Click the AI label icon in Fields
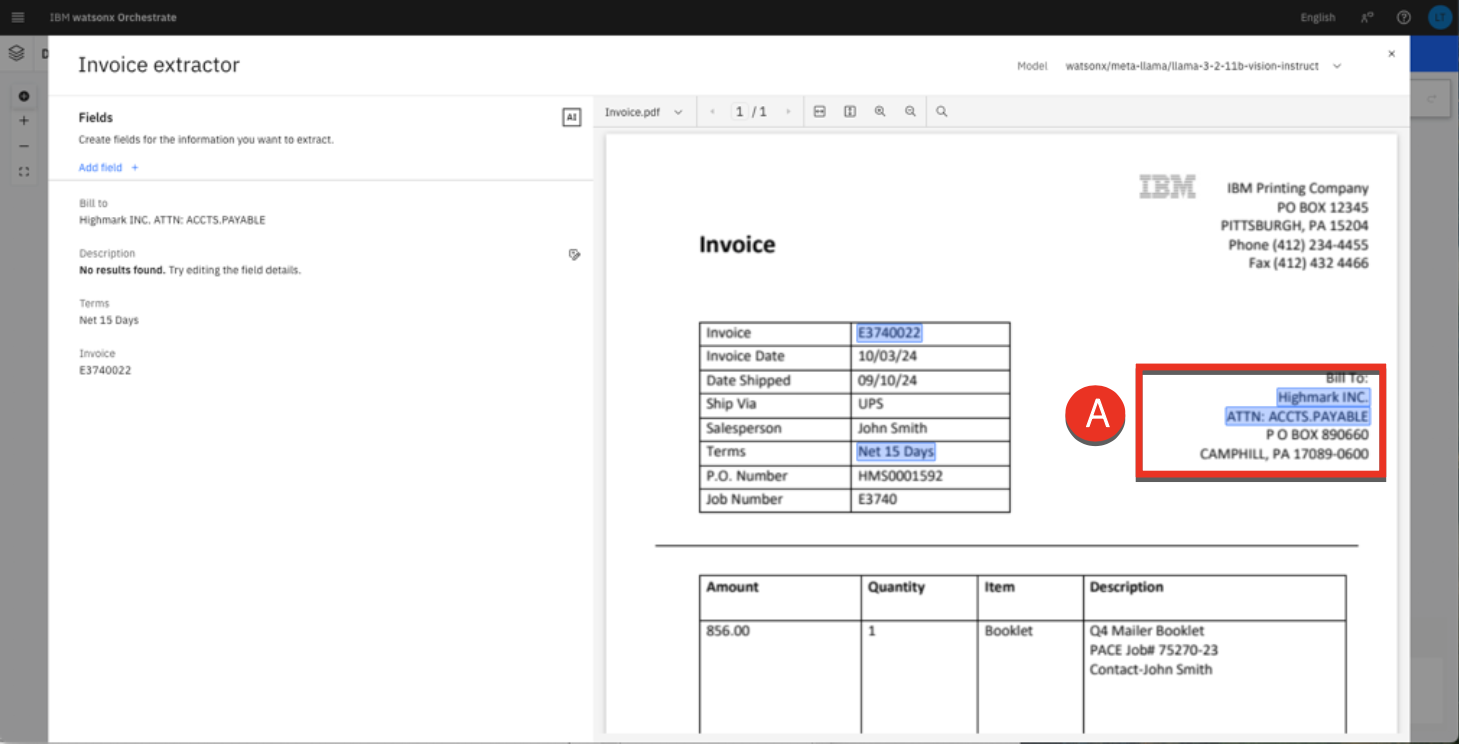This screenshot has height=744, width=1459. point(571,117)
